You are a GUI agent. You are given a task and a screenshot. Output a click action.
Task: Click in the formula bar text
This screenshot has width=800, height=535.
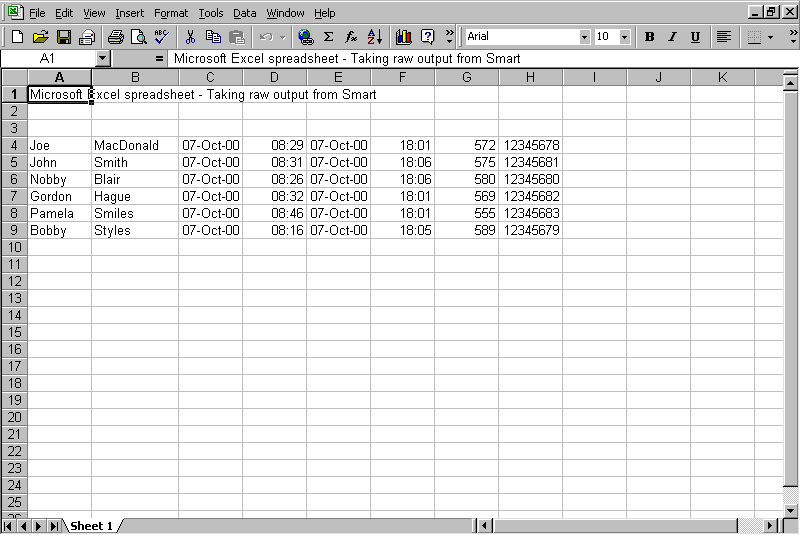tap(347, 59)
